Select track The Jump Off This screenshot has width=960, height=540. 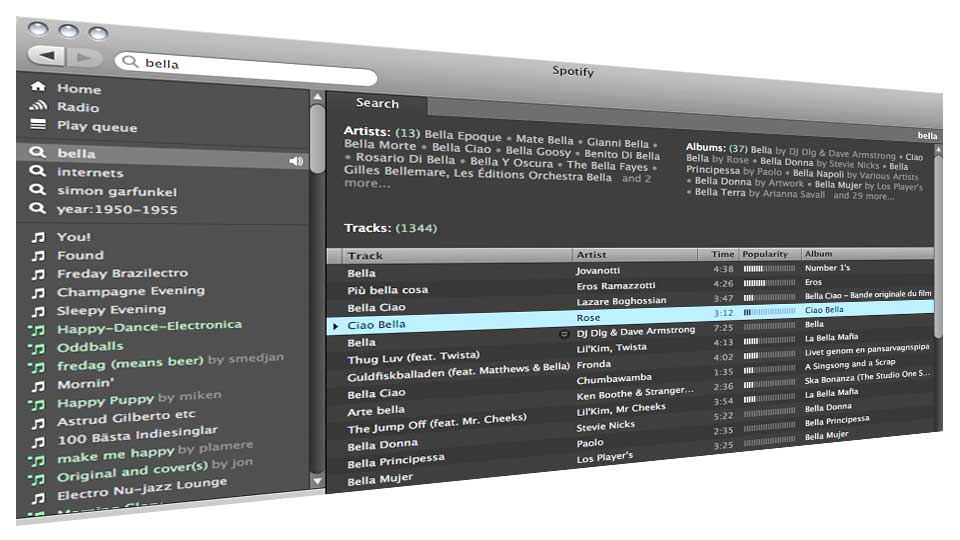tap(437, 423)
